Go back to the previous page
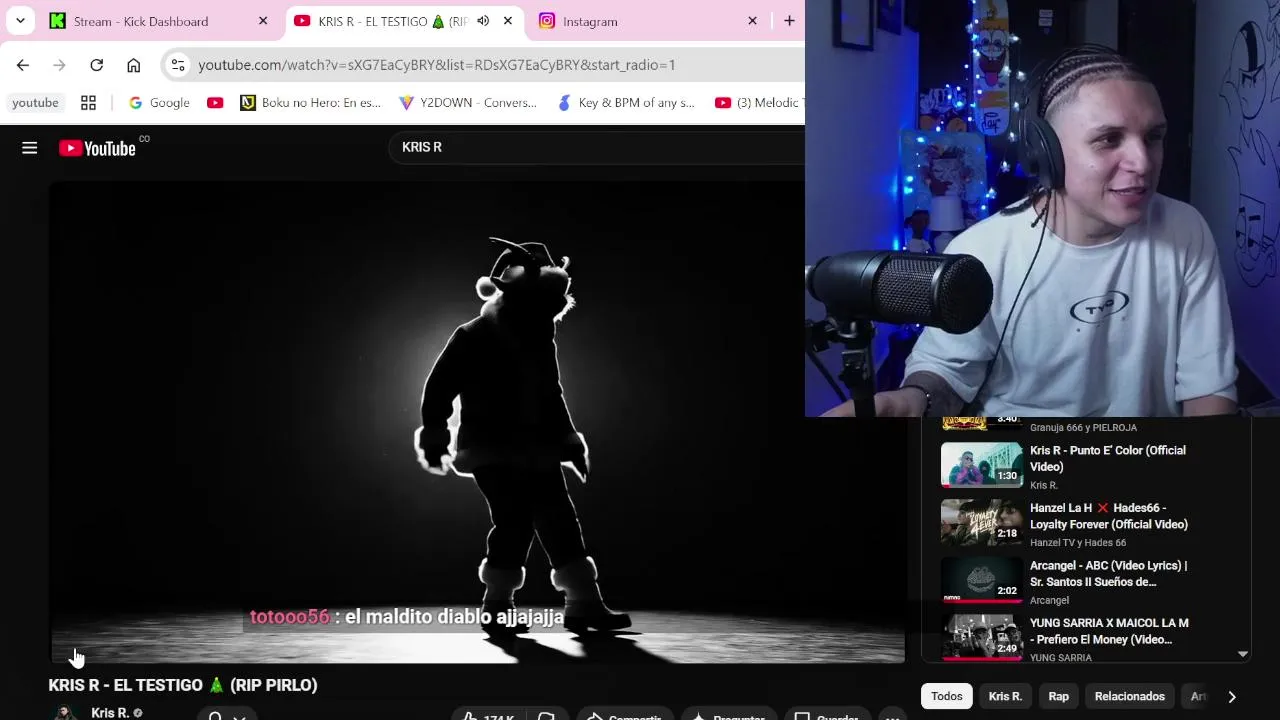The width and height of the screenshot is (1280, 720). [23, 65]
